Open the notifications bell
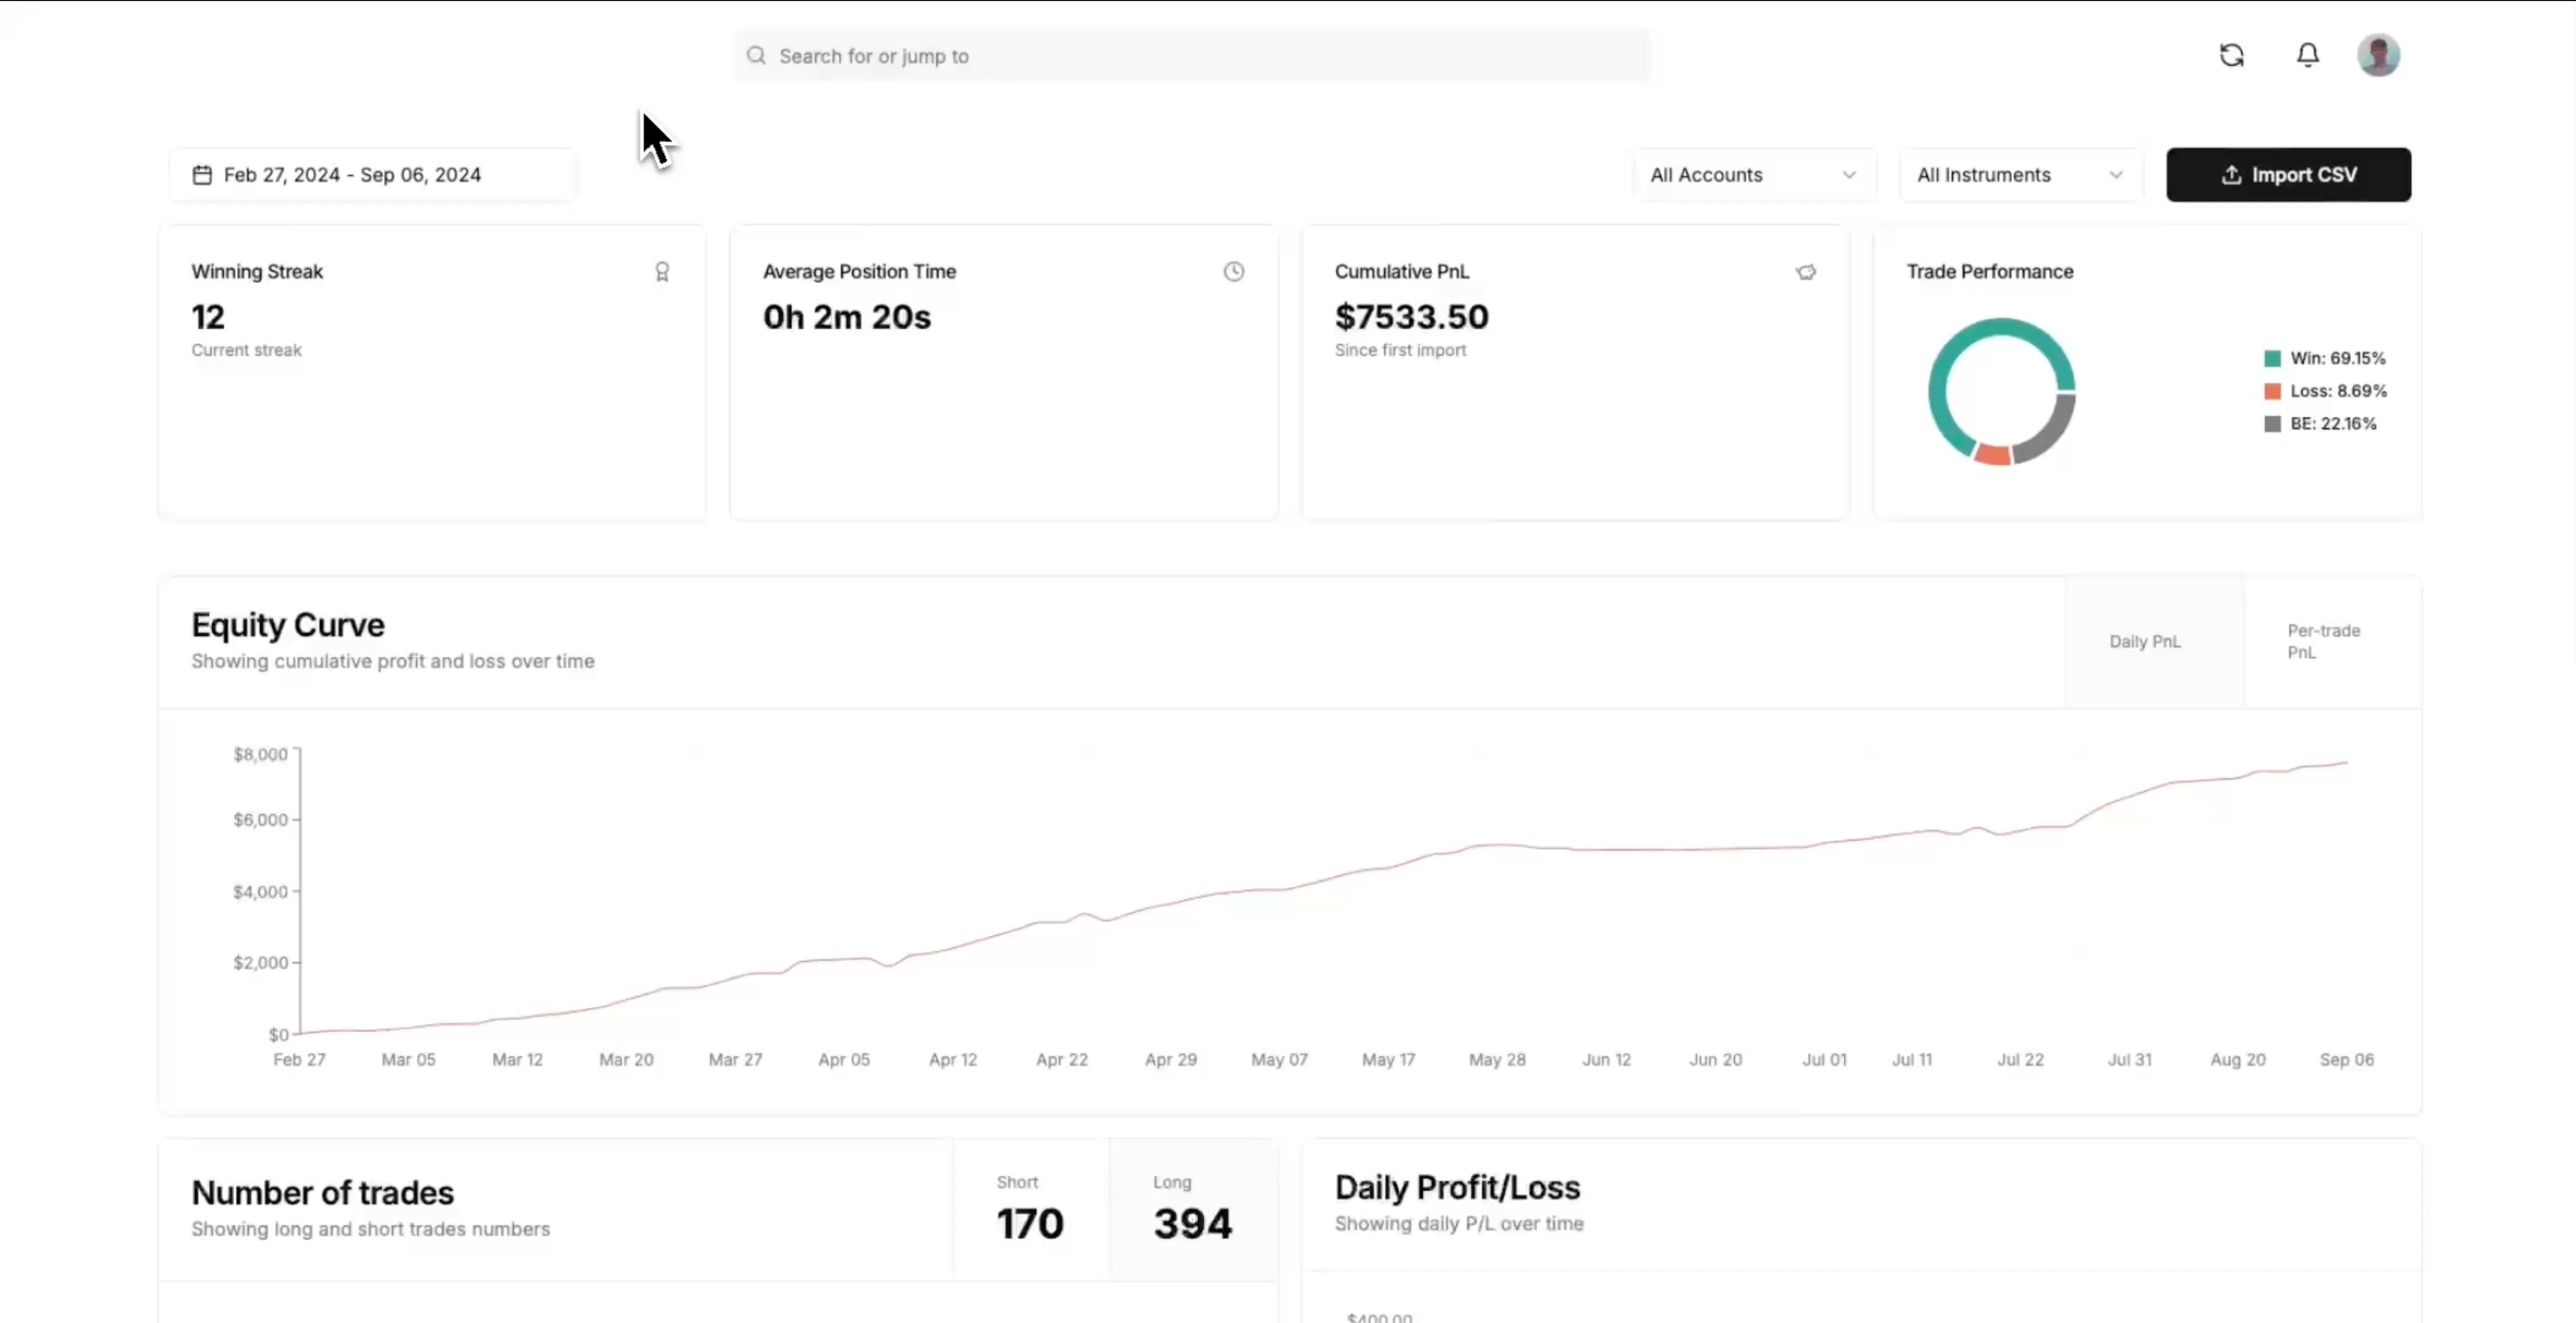 click(x=2307, y=55)
